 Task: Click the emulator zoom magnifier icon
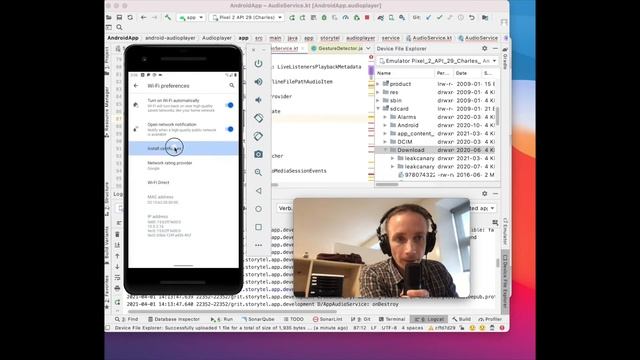coord(258,172)
